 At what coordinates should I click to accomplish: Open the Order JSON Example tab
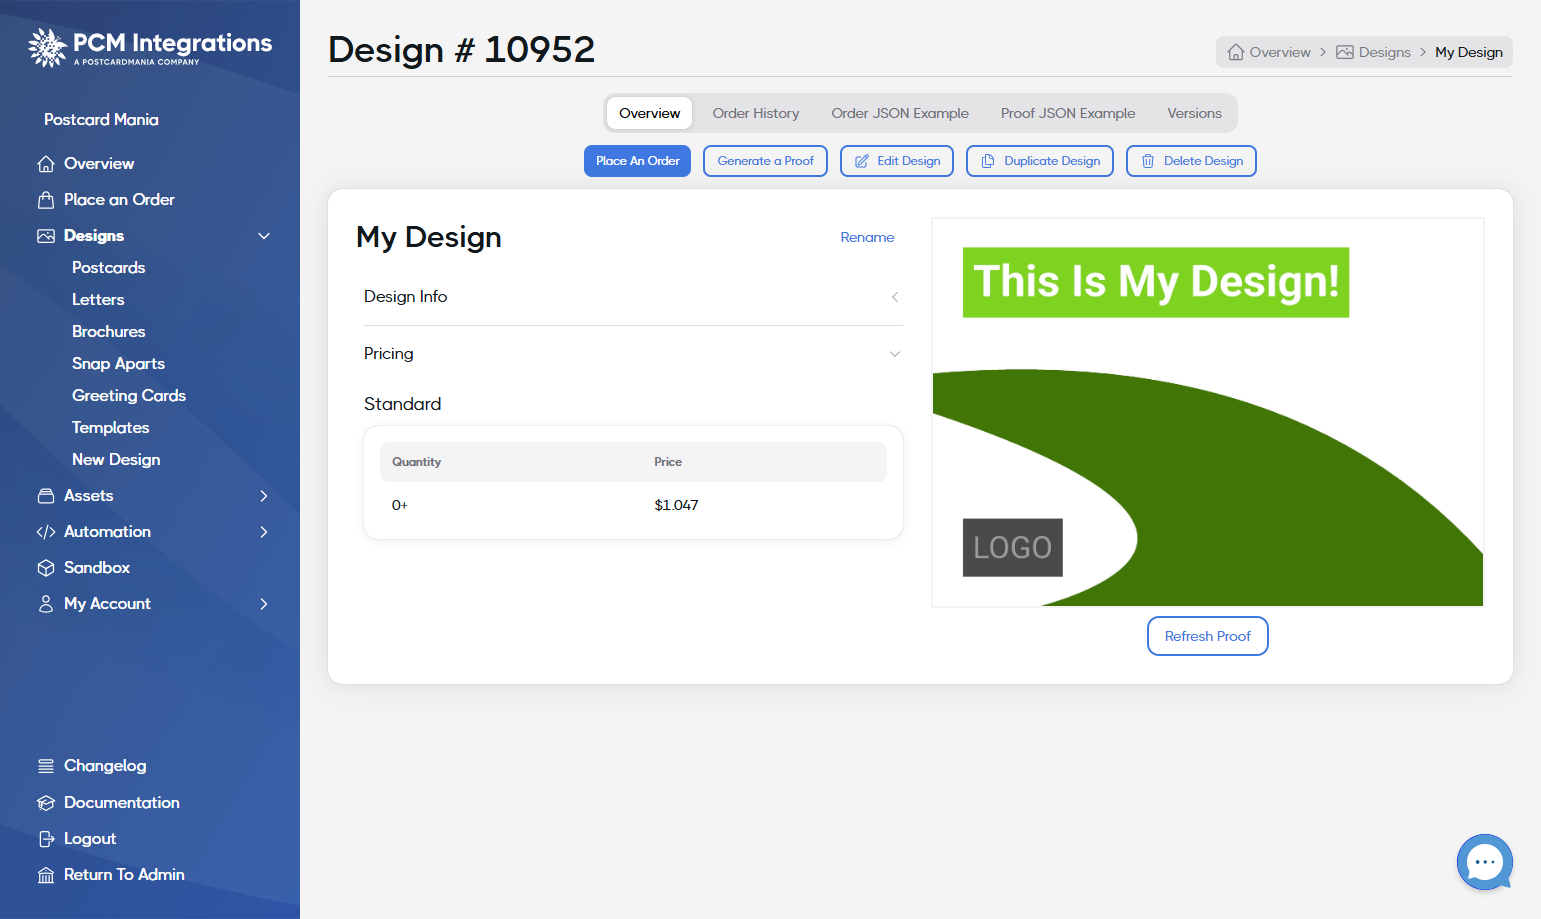coord(900,113)
